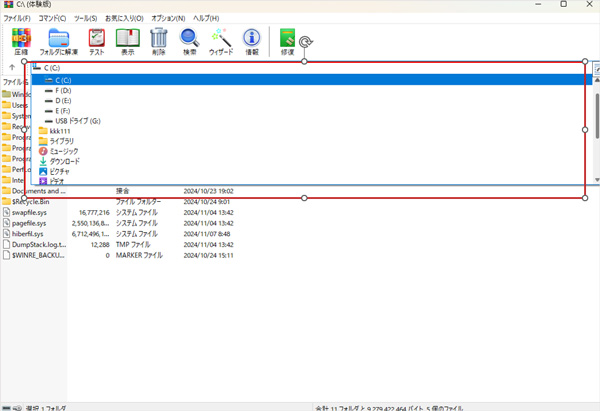Image resolution: width=600 pixels, height=411 pixels.
Task: Open the 検索 magnifier search tool
Action: pyautogui.click(x=190, y=41)
